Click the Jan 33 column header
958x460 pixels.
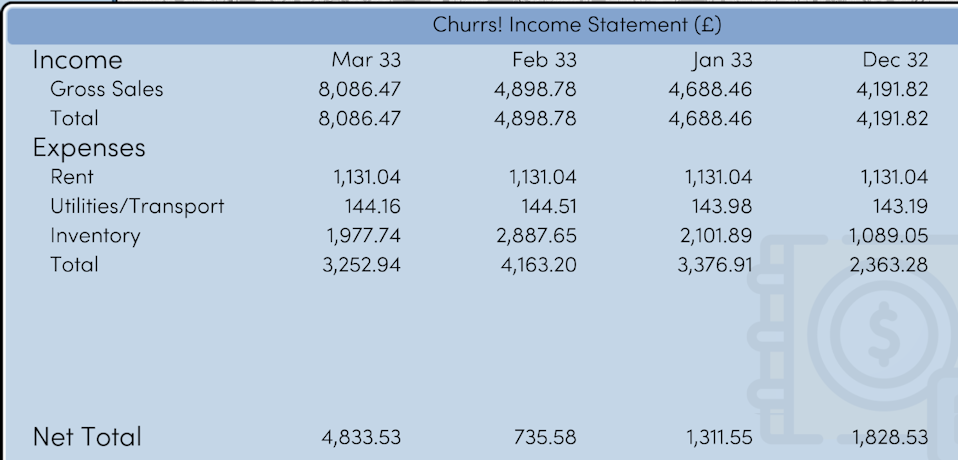[720, 60]
